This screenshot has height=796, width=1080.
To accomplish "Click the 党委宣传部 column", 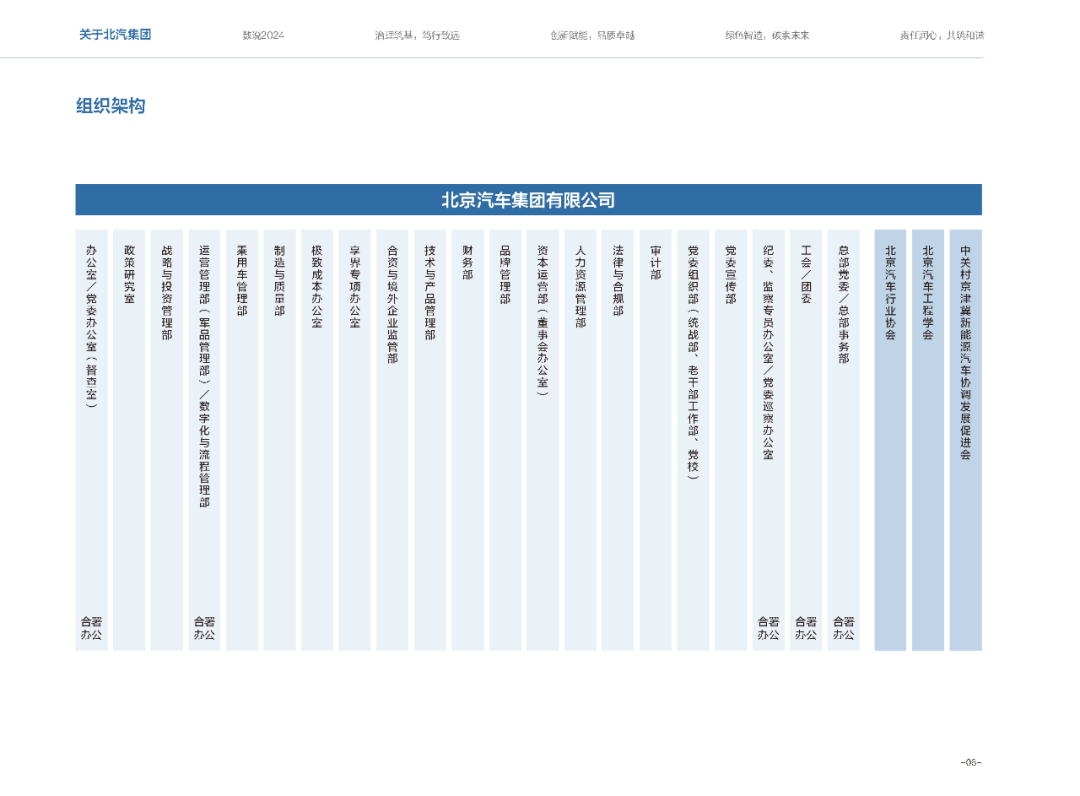I will [731, 440].
